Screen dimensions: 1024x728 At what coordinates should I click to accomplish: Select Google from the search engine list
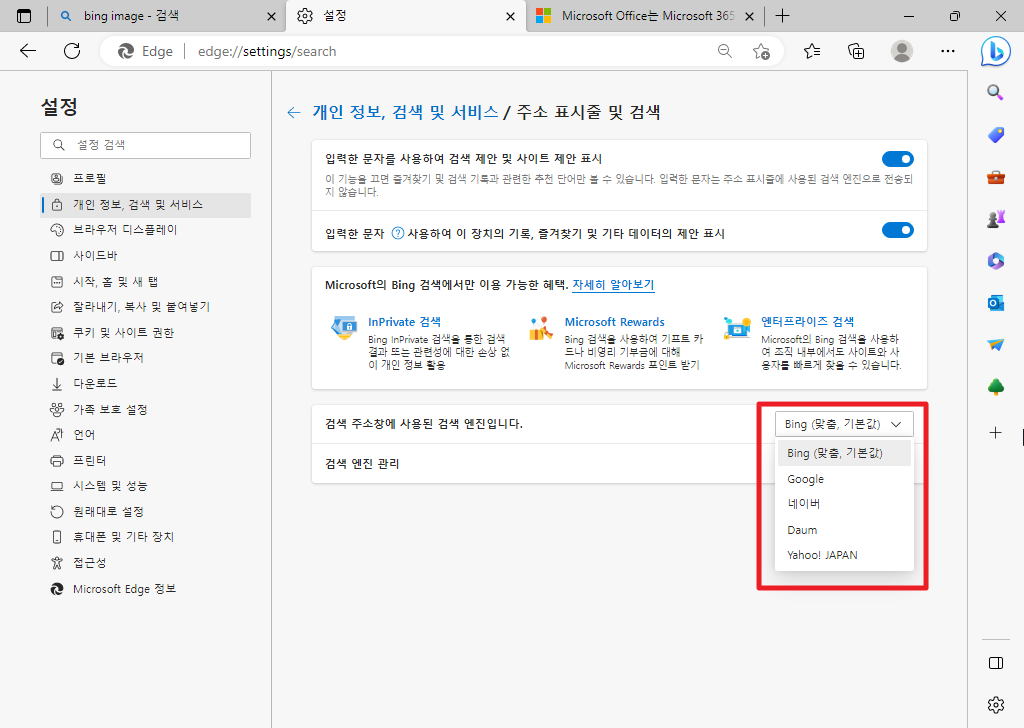pyautogui.click(x=844, y=479)
